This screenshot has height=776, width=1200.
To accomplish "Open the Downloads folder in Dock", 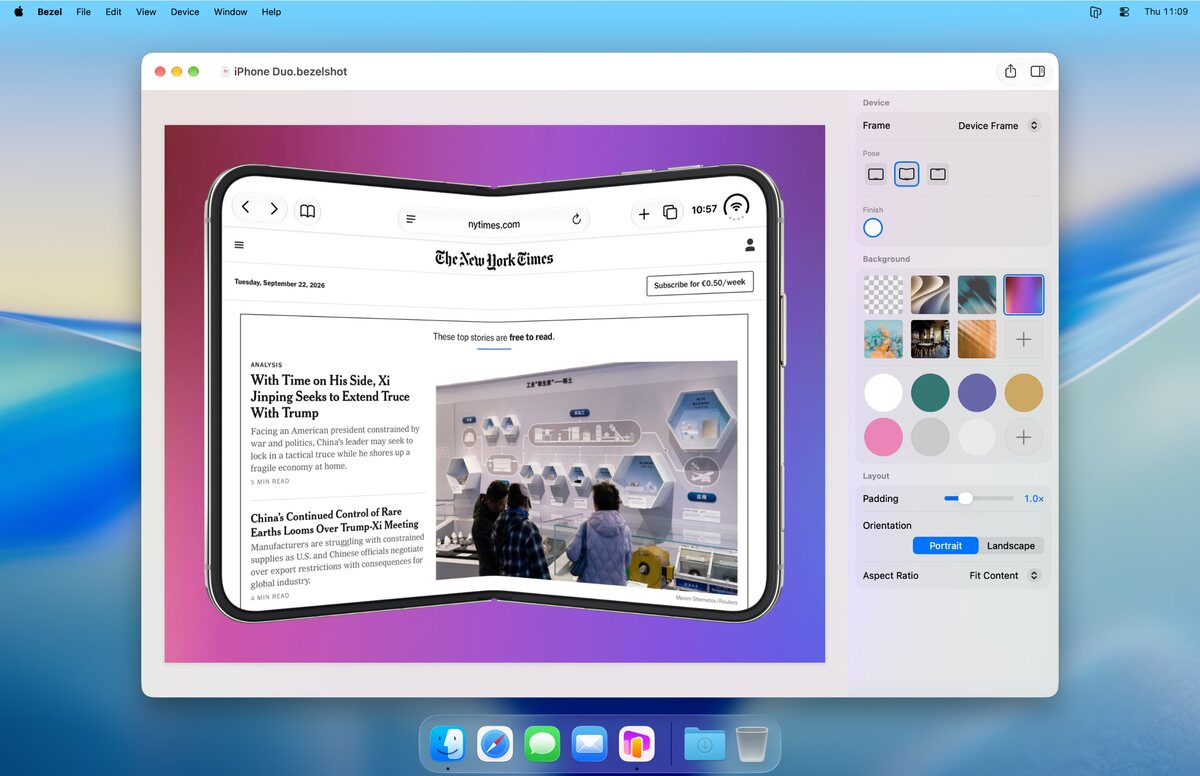I will 705,744.
